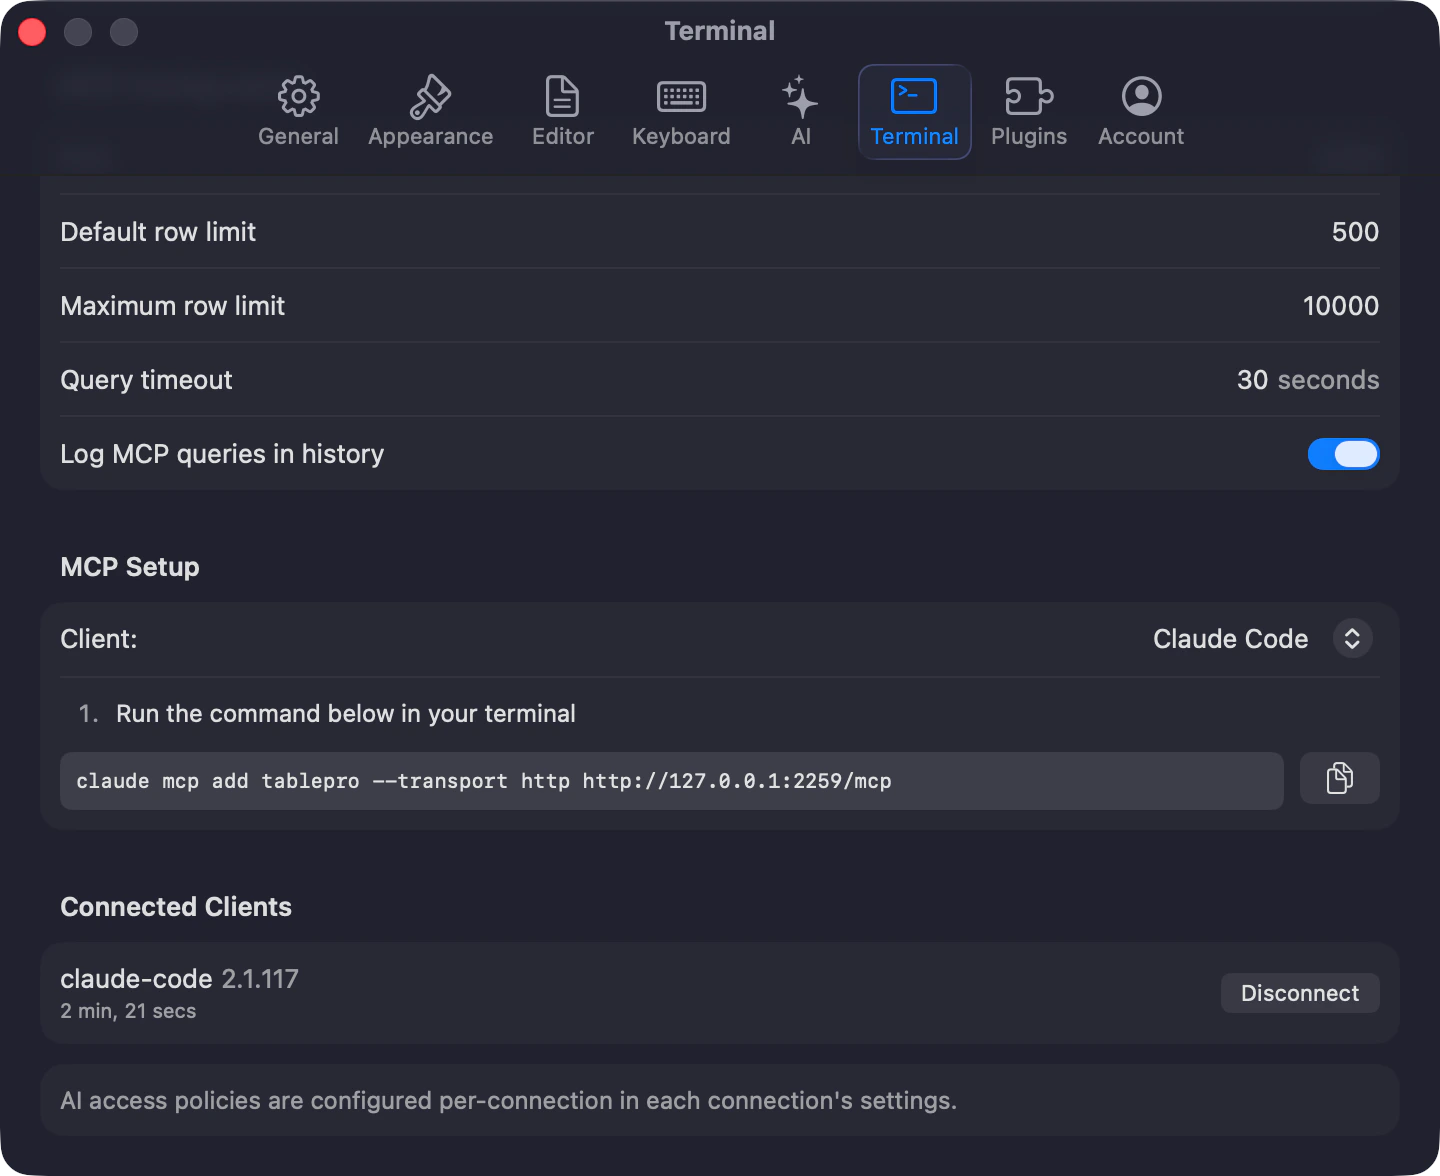The width and height of the screenshot is (1440, 1176).
Task: Select the Terminal prompt icon
Action: 914,96
